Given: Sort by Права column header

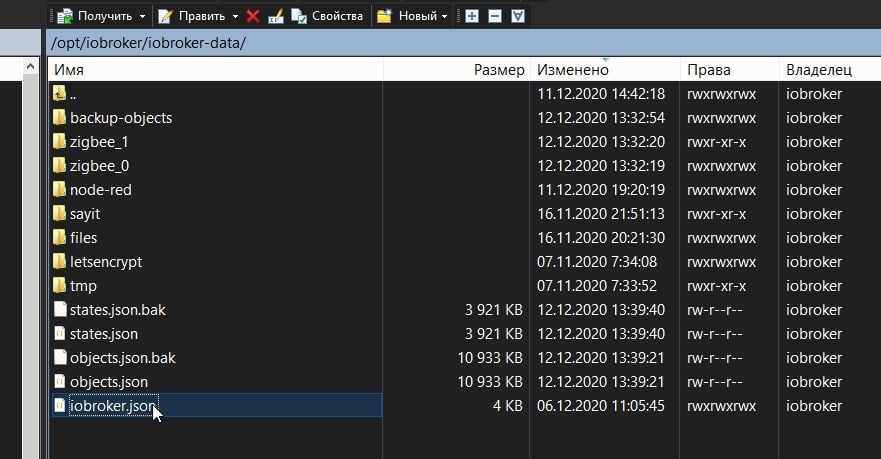Looking at the screenshot, I should (729, 70).
